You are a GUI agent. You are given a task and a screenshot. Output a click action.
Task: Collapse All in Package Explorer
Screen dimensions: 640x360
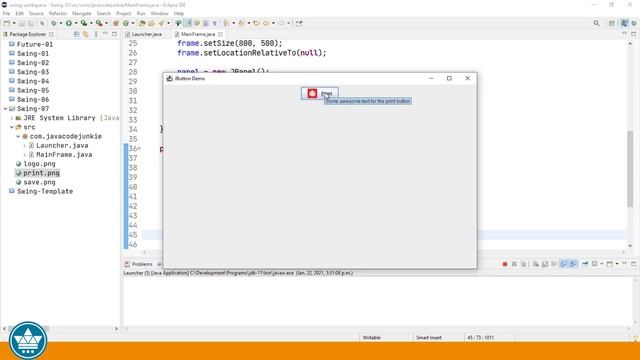(x=76, y=34)
